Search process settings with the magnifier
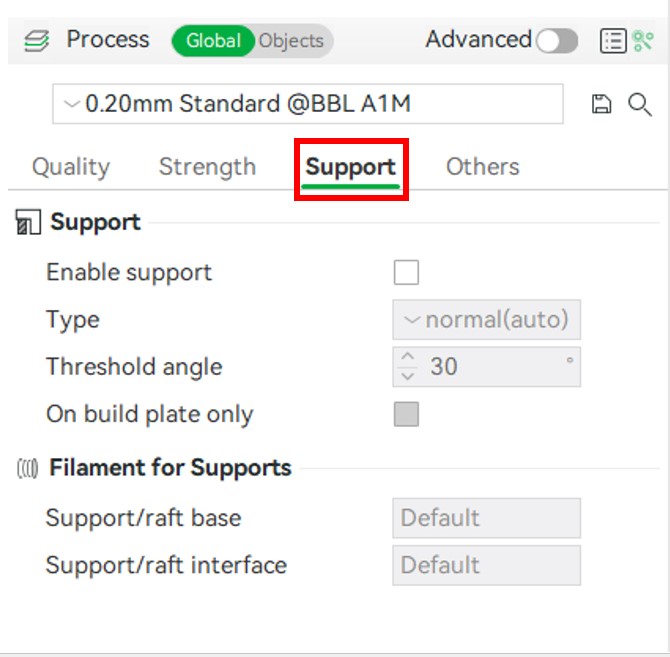This screenshot has width=670, height=657. tap(640, 104)
